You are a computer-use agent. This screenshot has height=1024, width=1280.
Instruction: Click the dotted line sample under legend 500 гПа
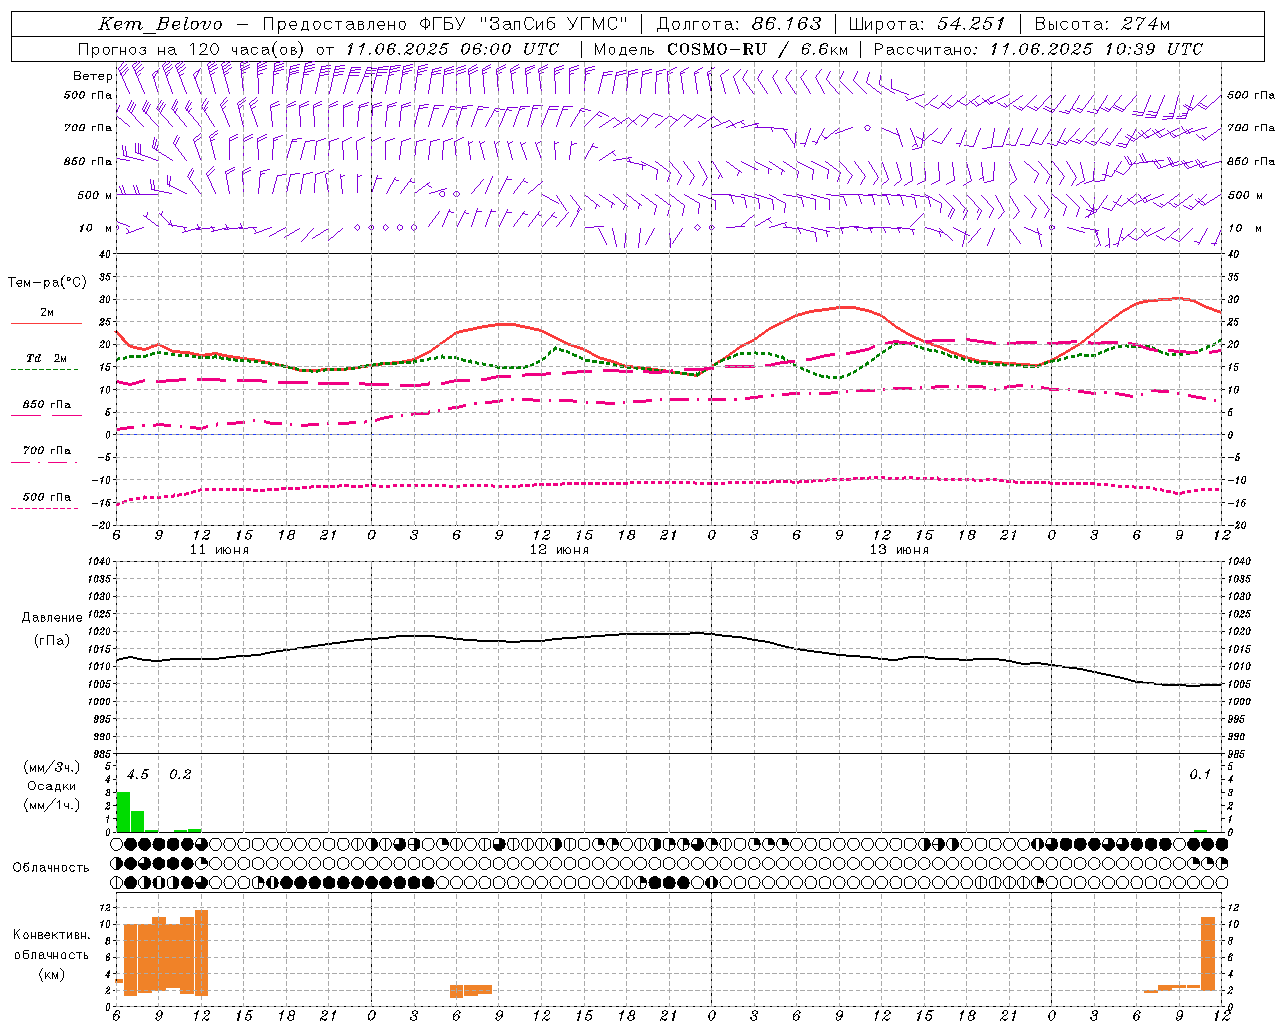coord(46,508)
